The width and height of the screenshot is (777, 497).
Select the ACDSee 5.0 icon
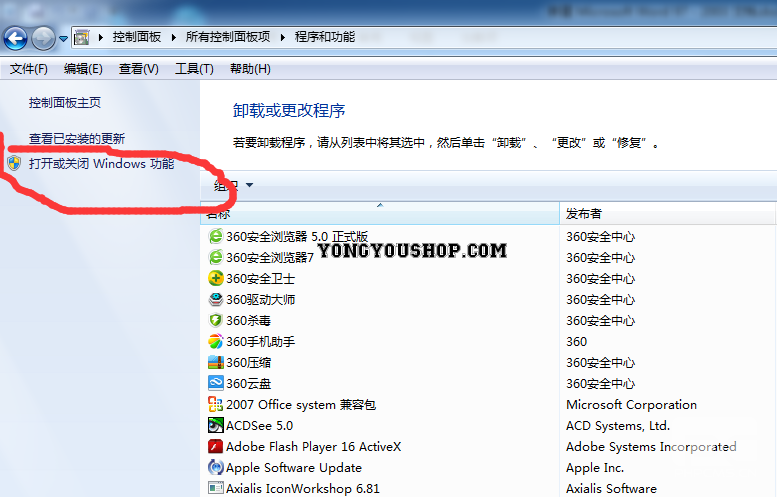click(216, 425)
